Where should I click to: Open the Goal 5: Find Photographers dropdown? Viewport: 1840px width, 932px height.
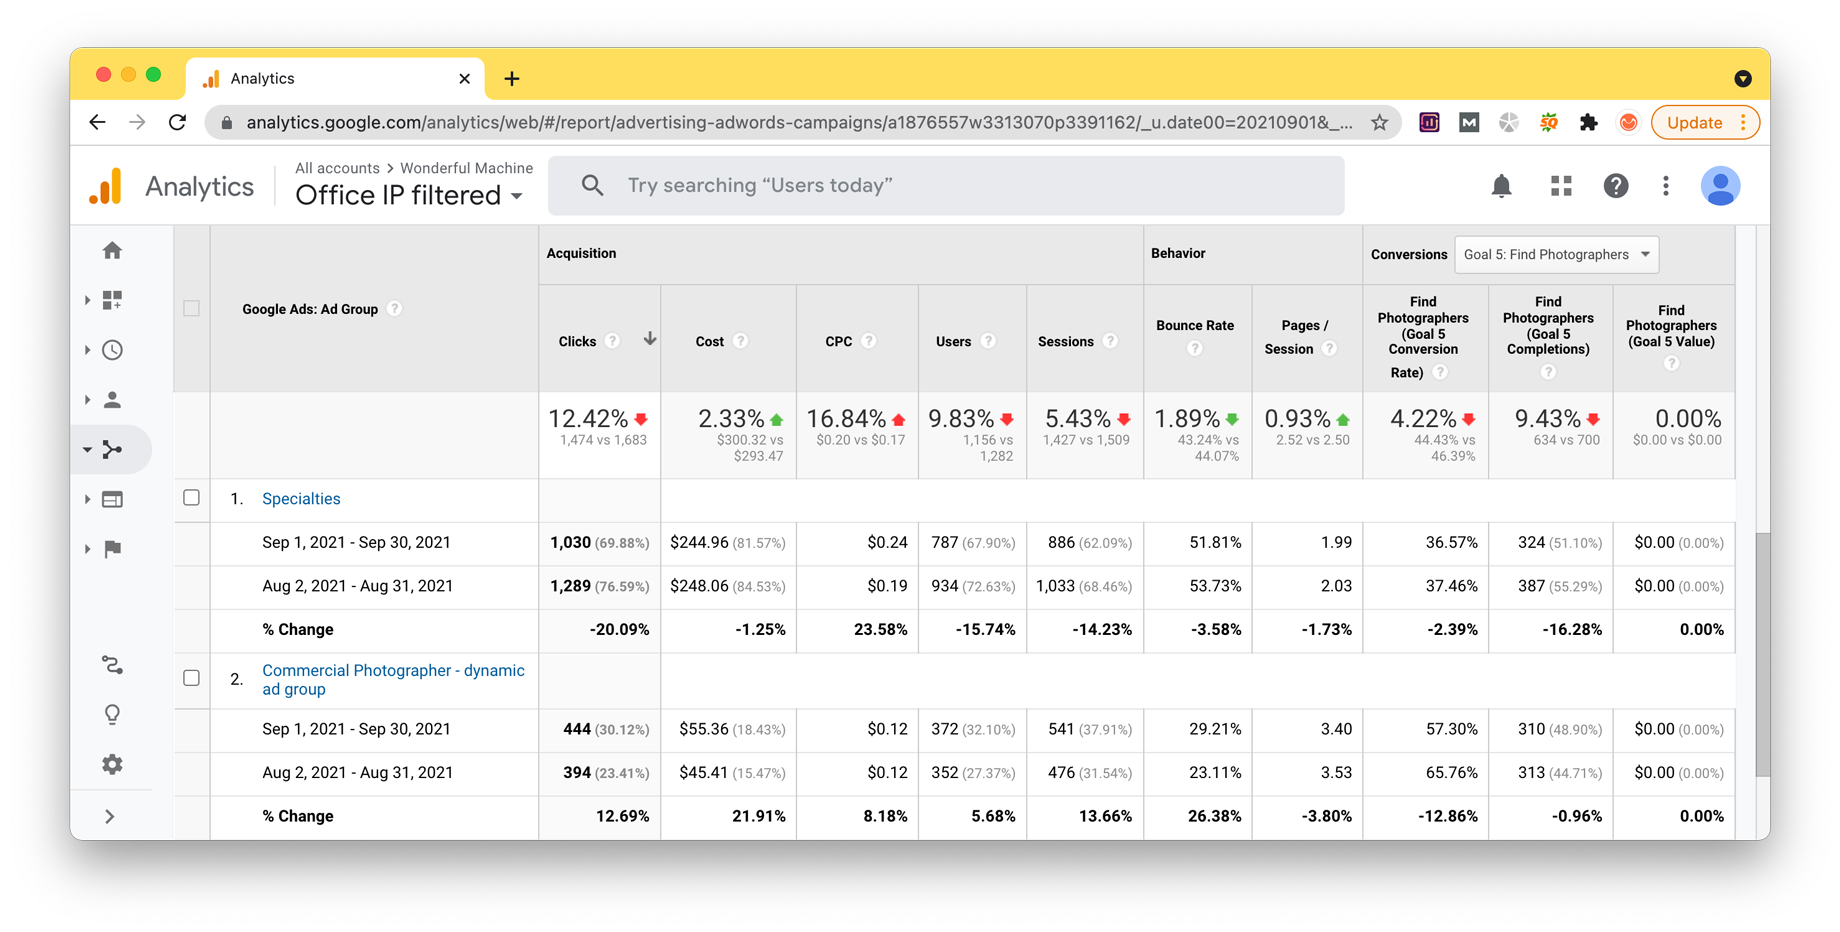point(1556,254)
